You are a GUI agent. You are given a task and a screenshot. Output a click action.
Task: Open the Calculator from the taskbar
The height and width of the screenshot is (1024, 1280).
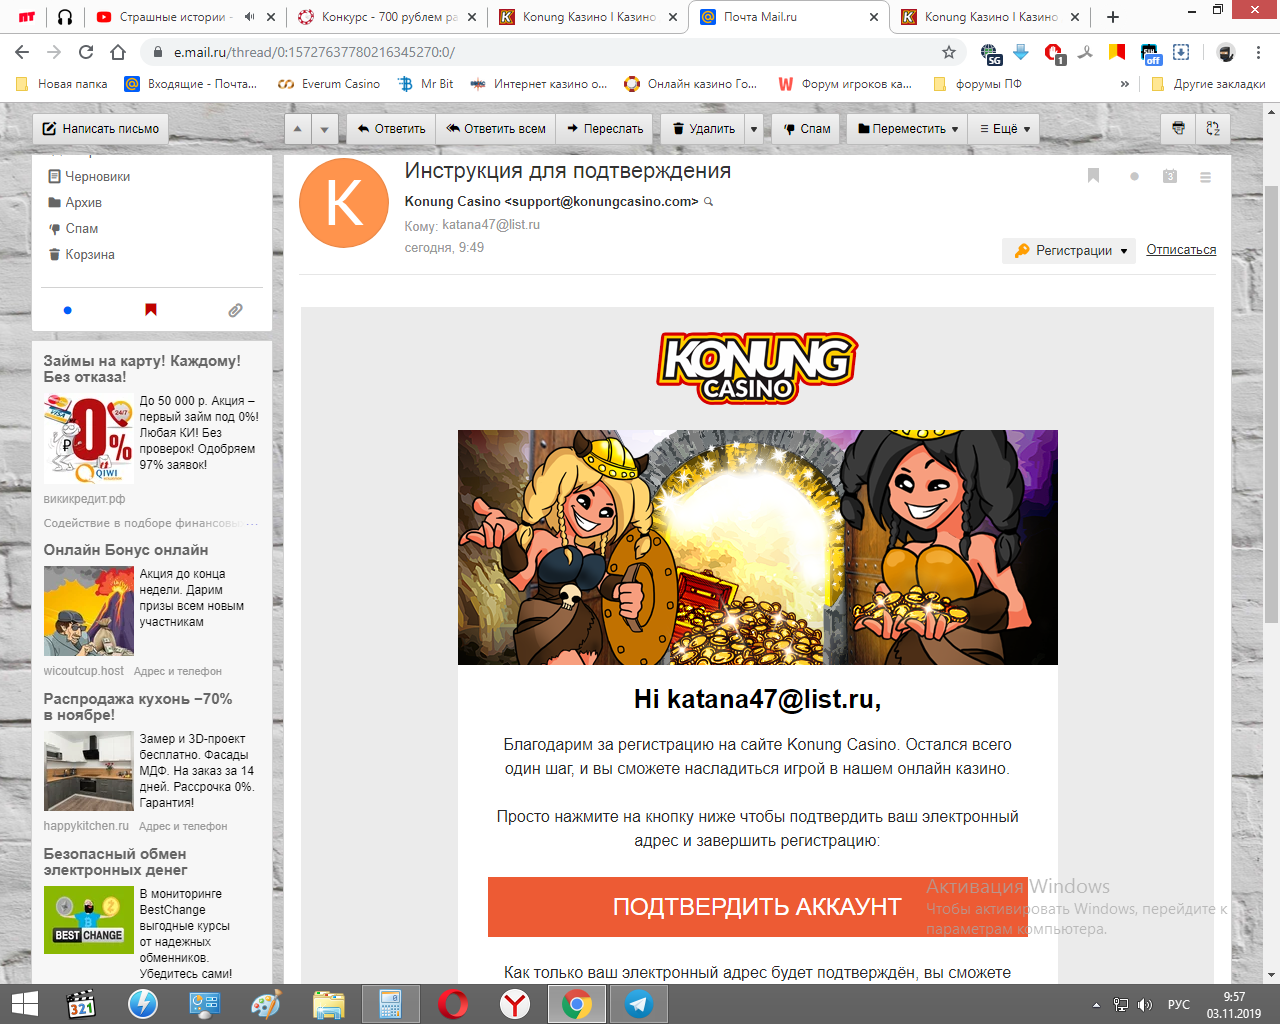click(x=390, y=1004)
